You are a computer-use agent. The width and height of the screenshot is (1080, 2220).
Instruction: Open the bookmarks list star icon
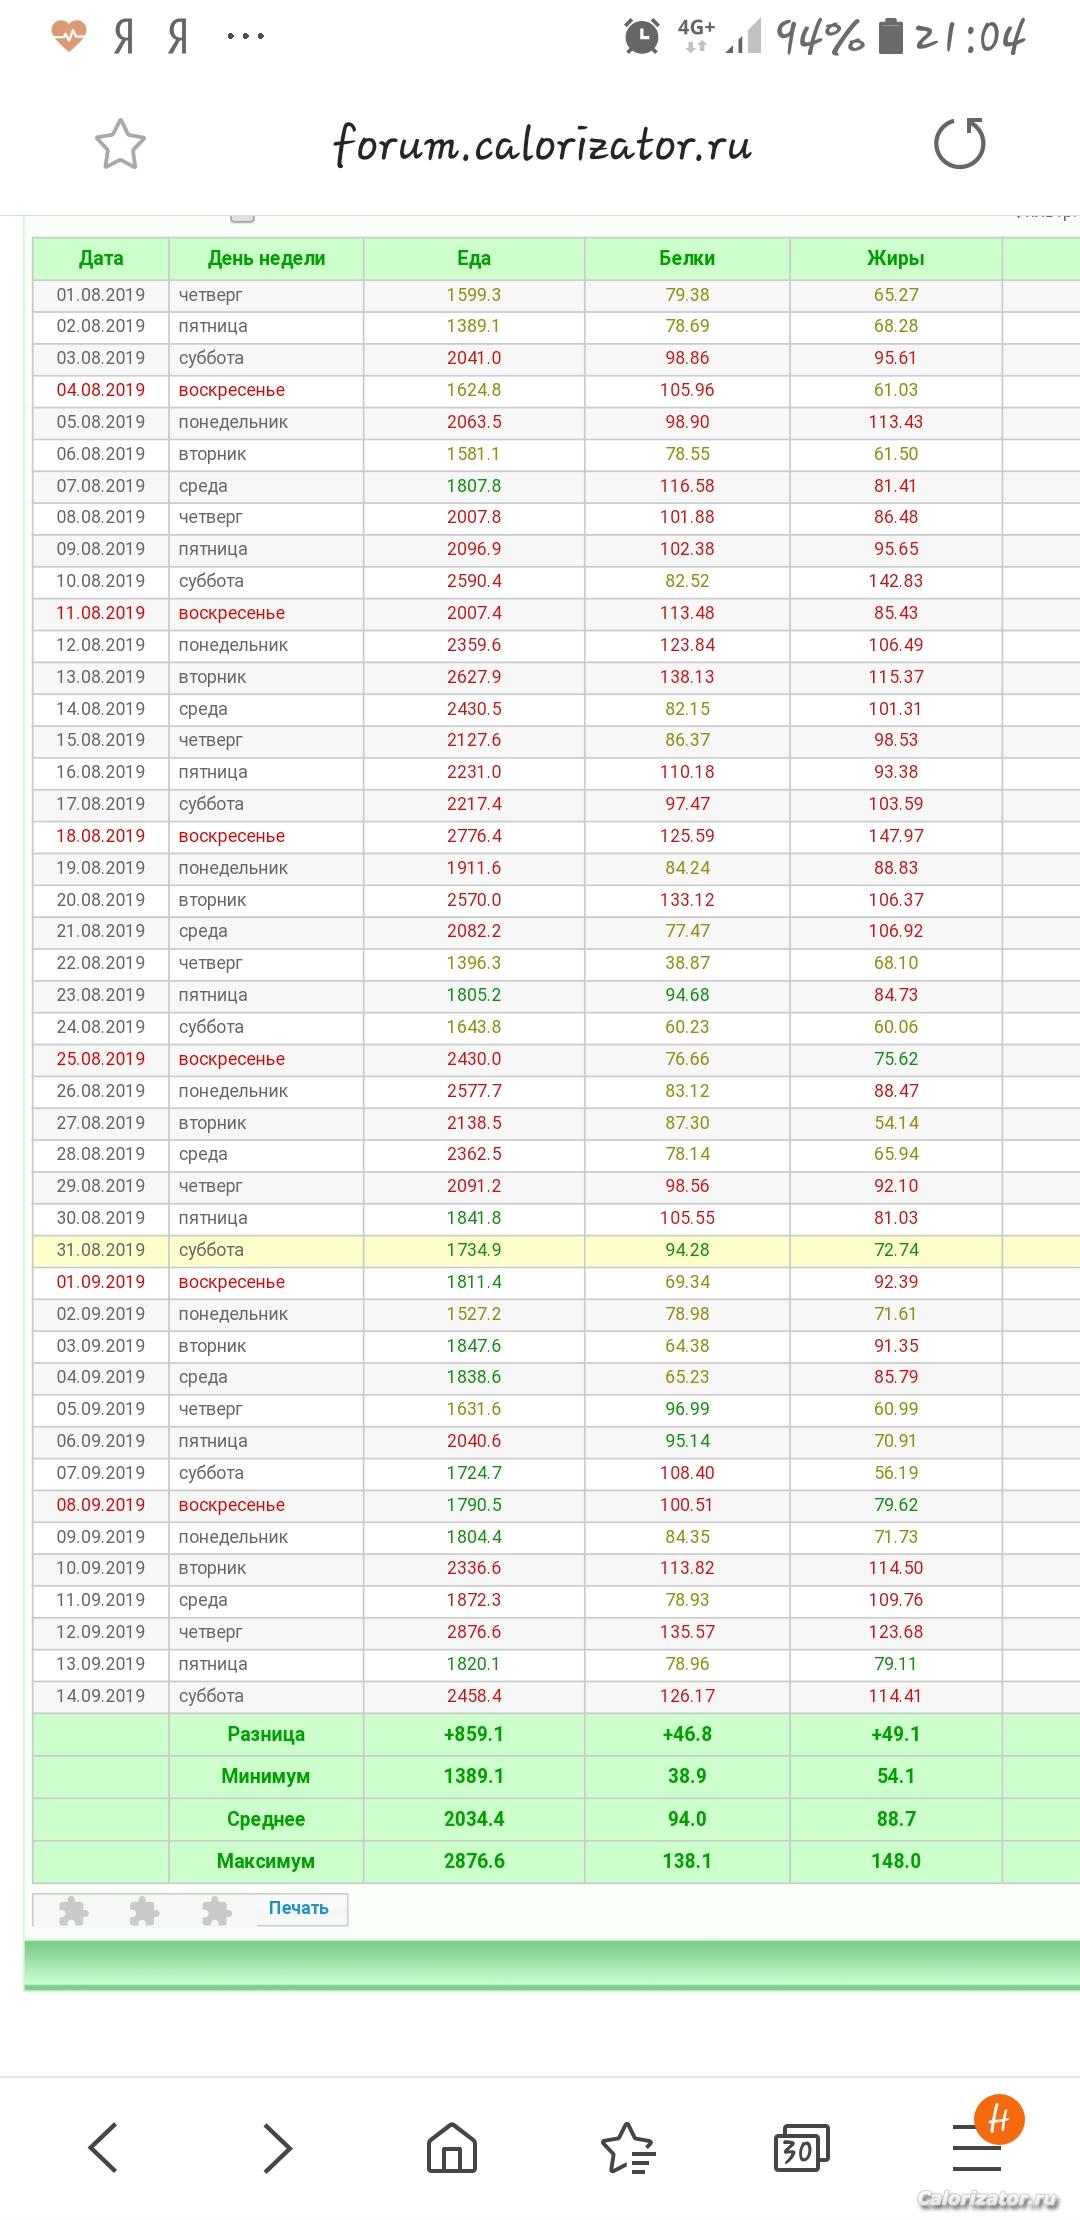tap(627, 2147)
